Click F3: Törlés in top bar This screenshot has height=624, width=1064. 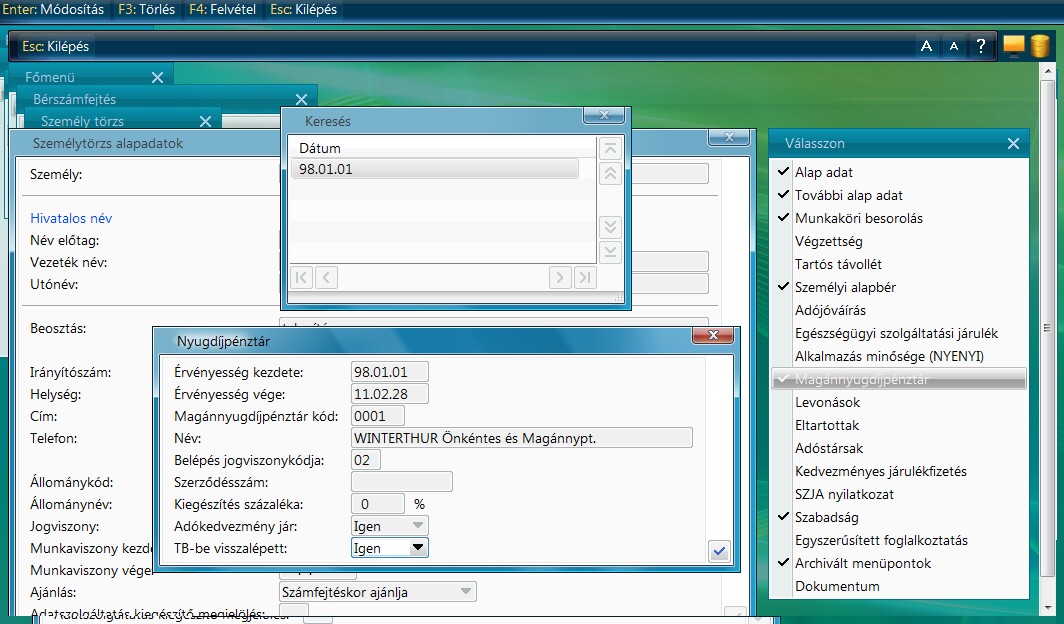[x=147, y=9]
